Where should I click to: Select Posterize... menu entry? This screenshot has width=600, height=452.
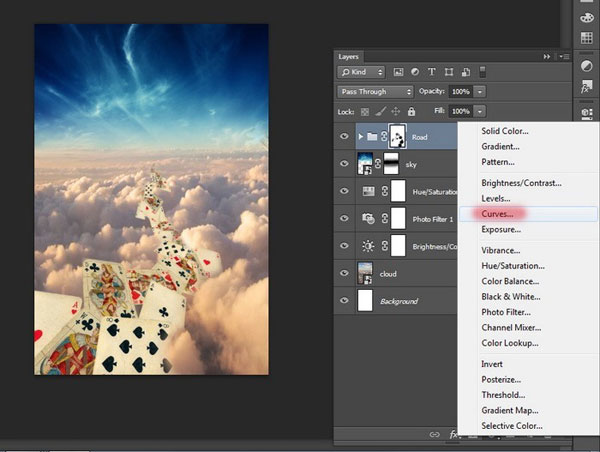[501, 380]
